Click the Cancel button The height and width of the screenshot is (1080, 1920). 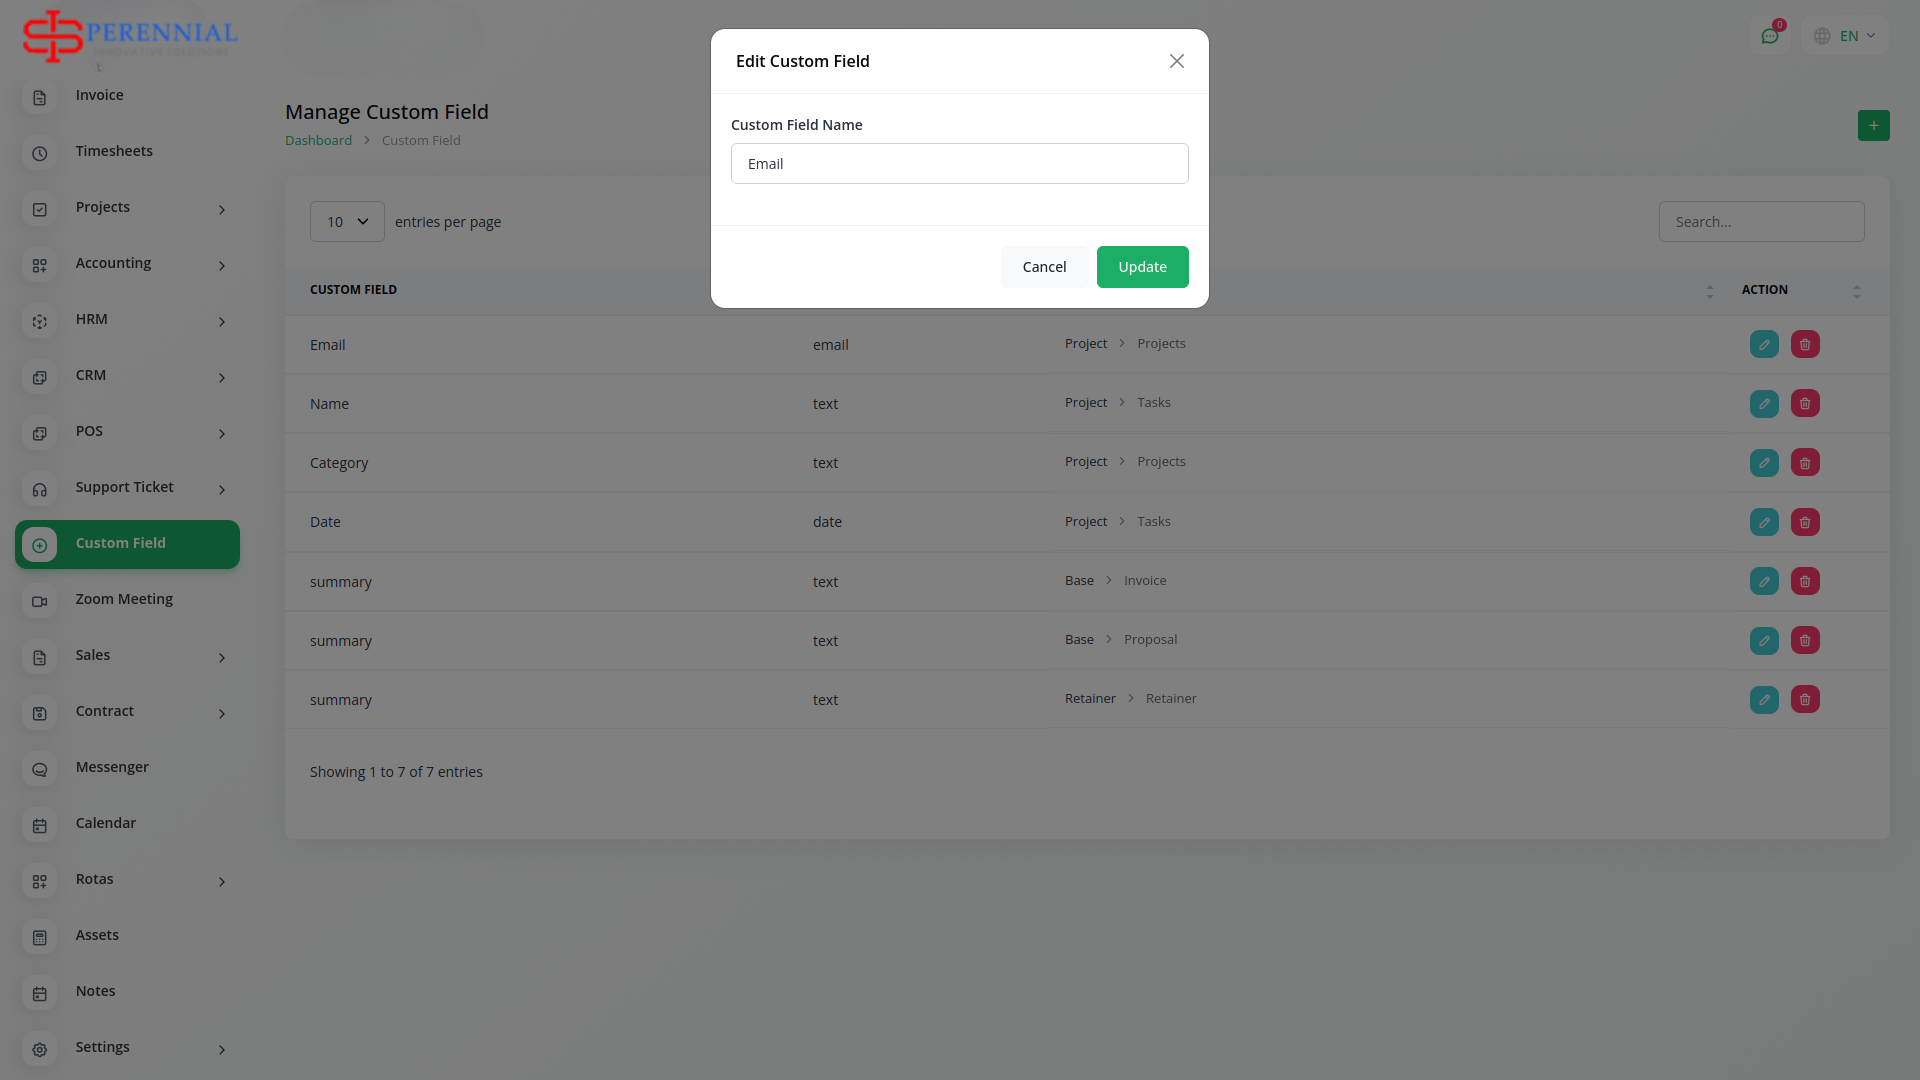[1044, 267]
